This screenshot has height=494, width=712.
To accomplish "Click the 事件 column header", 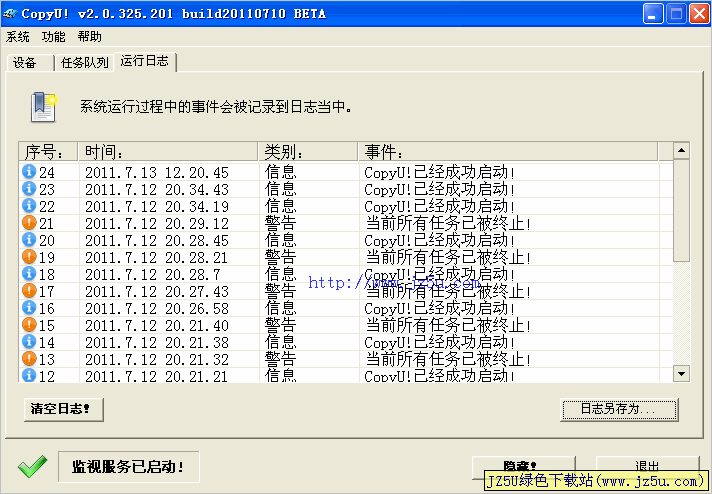I will (508, 152).
